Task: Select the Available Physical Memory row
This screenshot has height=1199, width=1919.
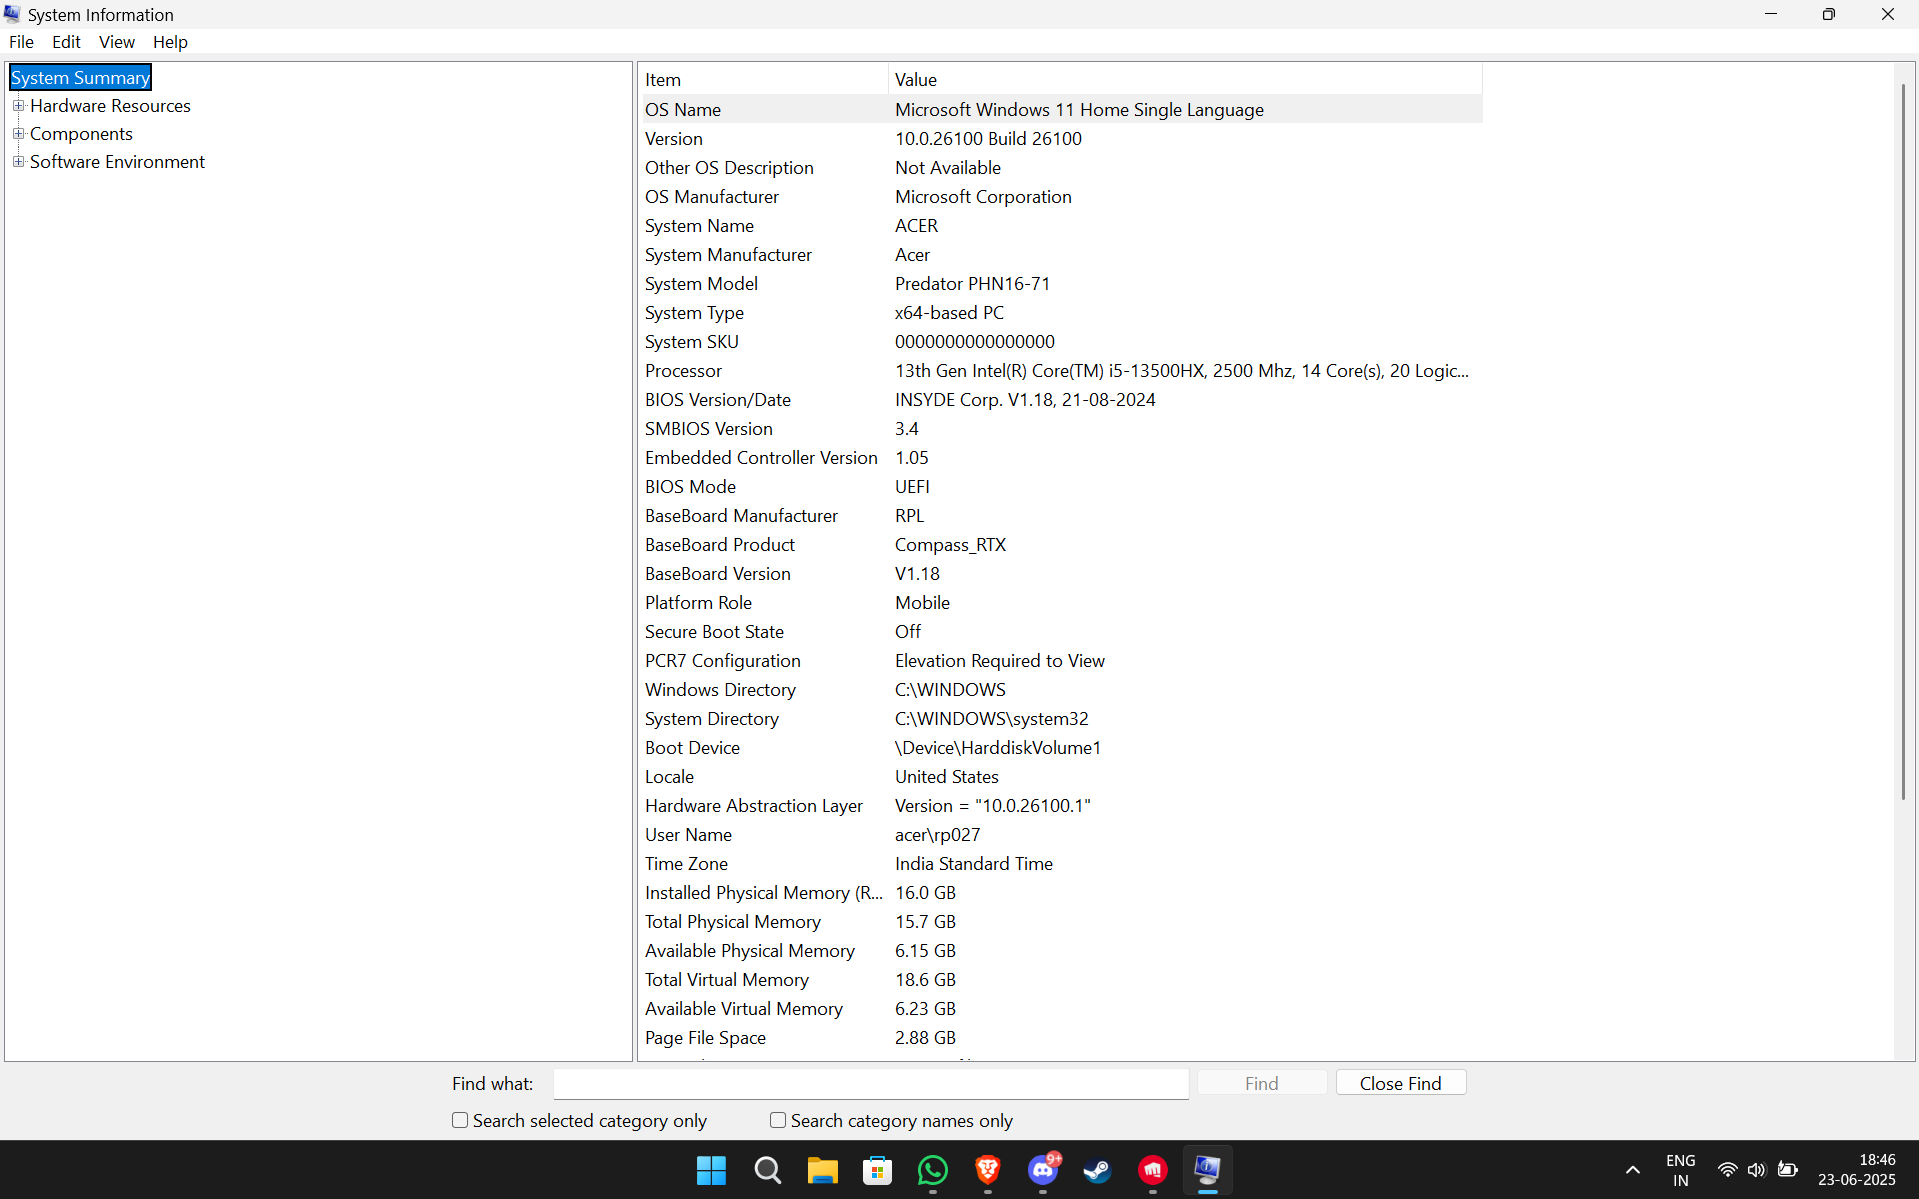Action: click(x=1061, y=950)
